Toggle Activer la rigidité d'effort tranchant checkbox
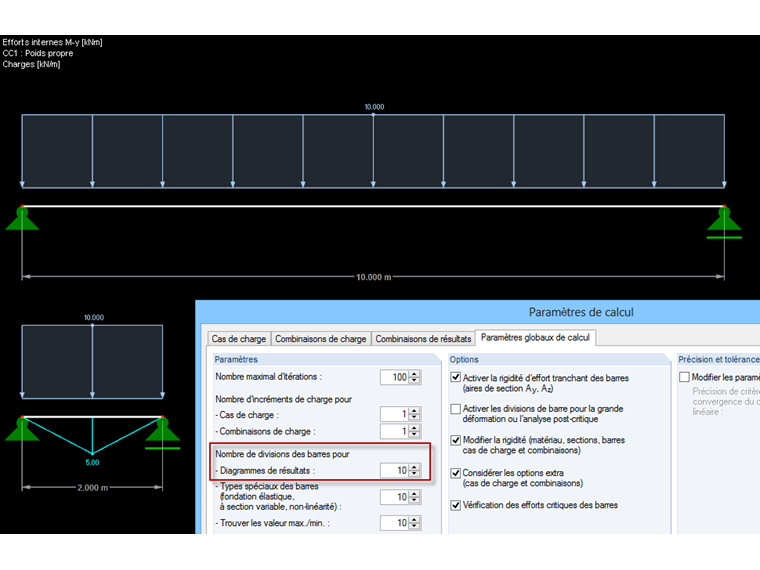Screen dimensions: 760x570 tap(456, 378)
